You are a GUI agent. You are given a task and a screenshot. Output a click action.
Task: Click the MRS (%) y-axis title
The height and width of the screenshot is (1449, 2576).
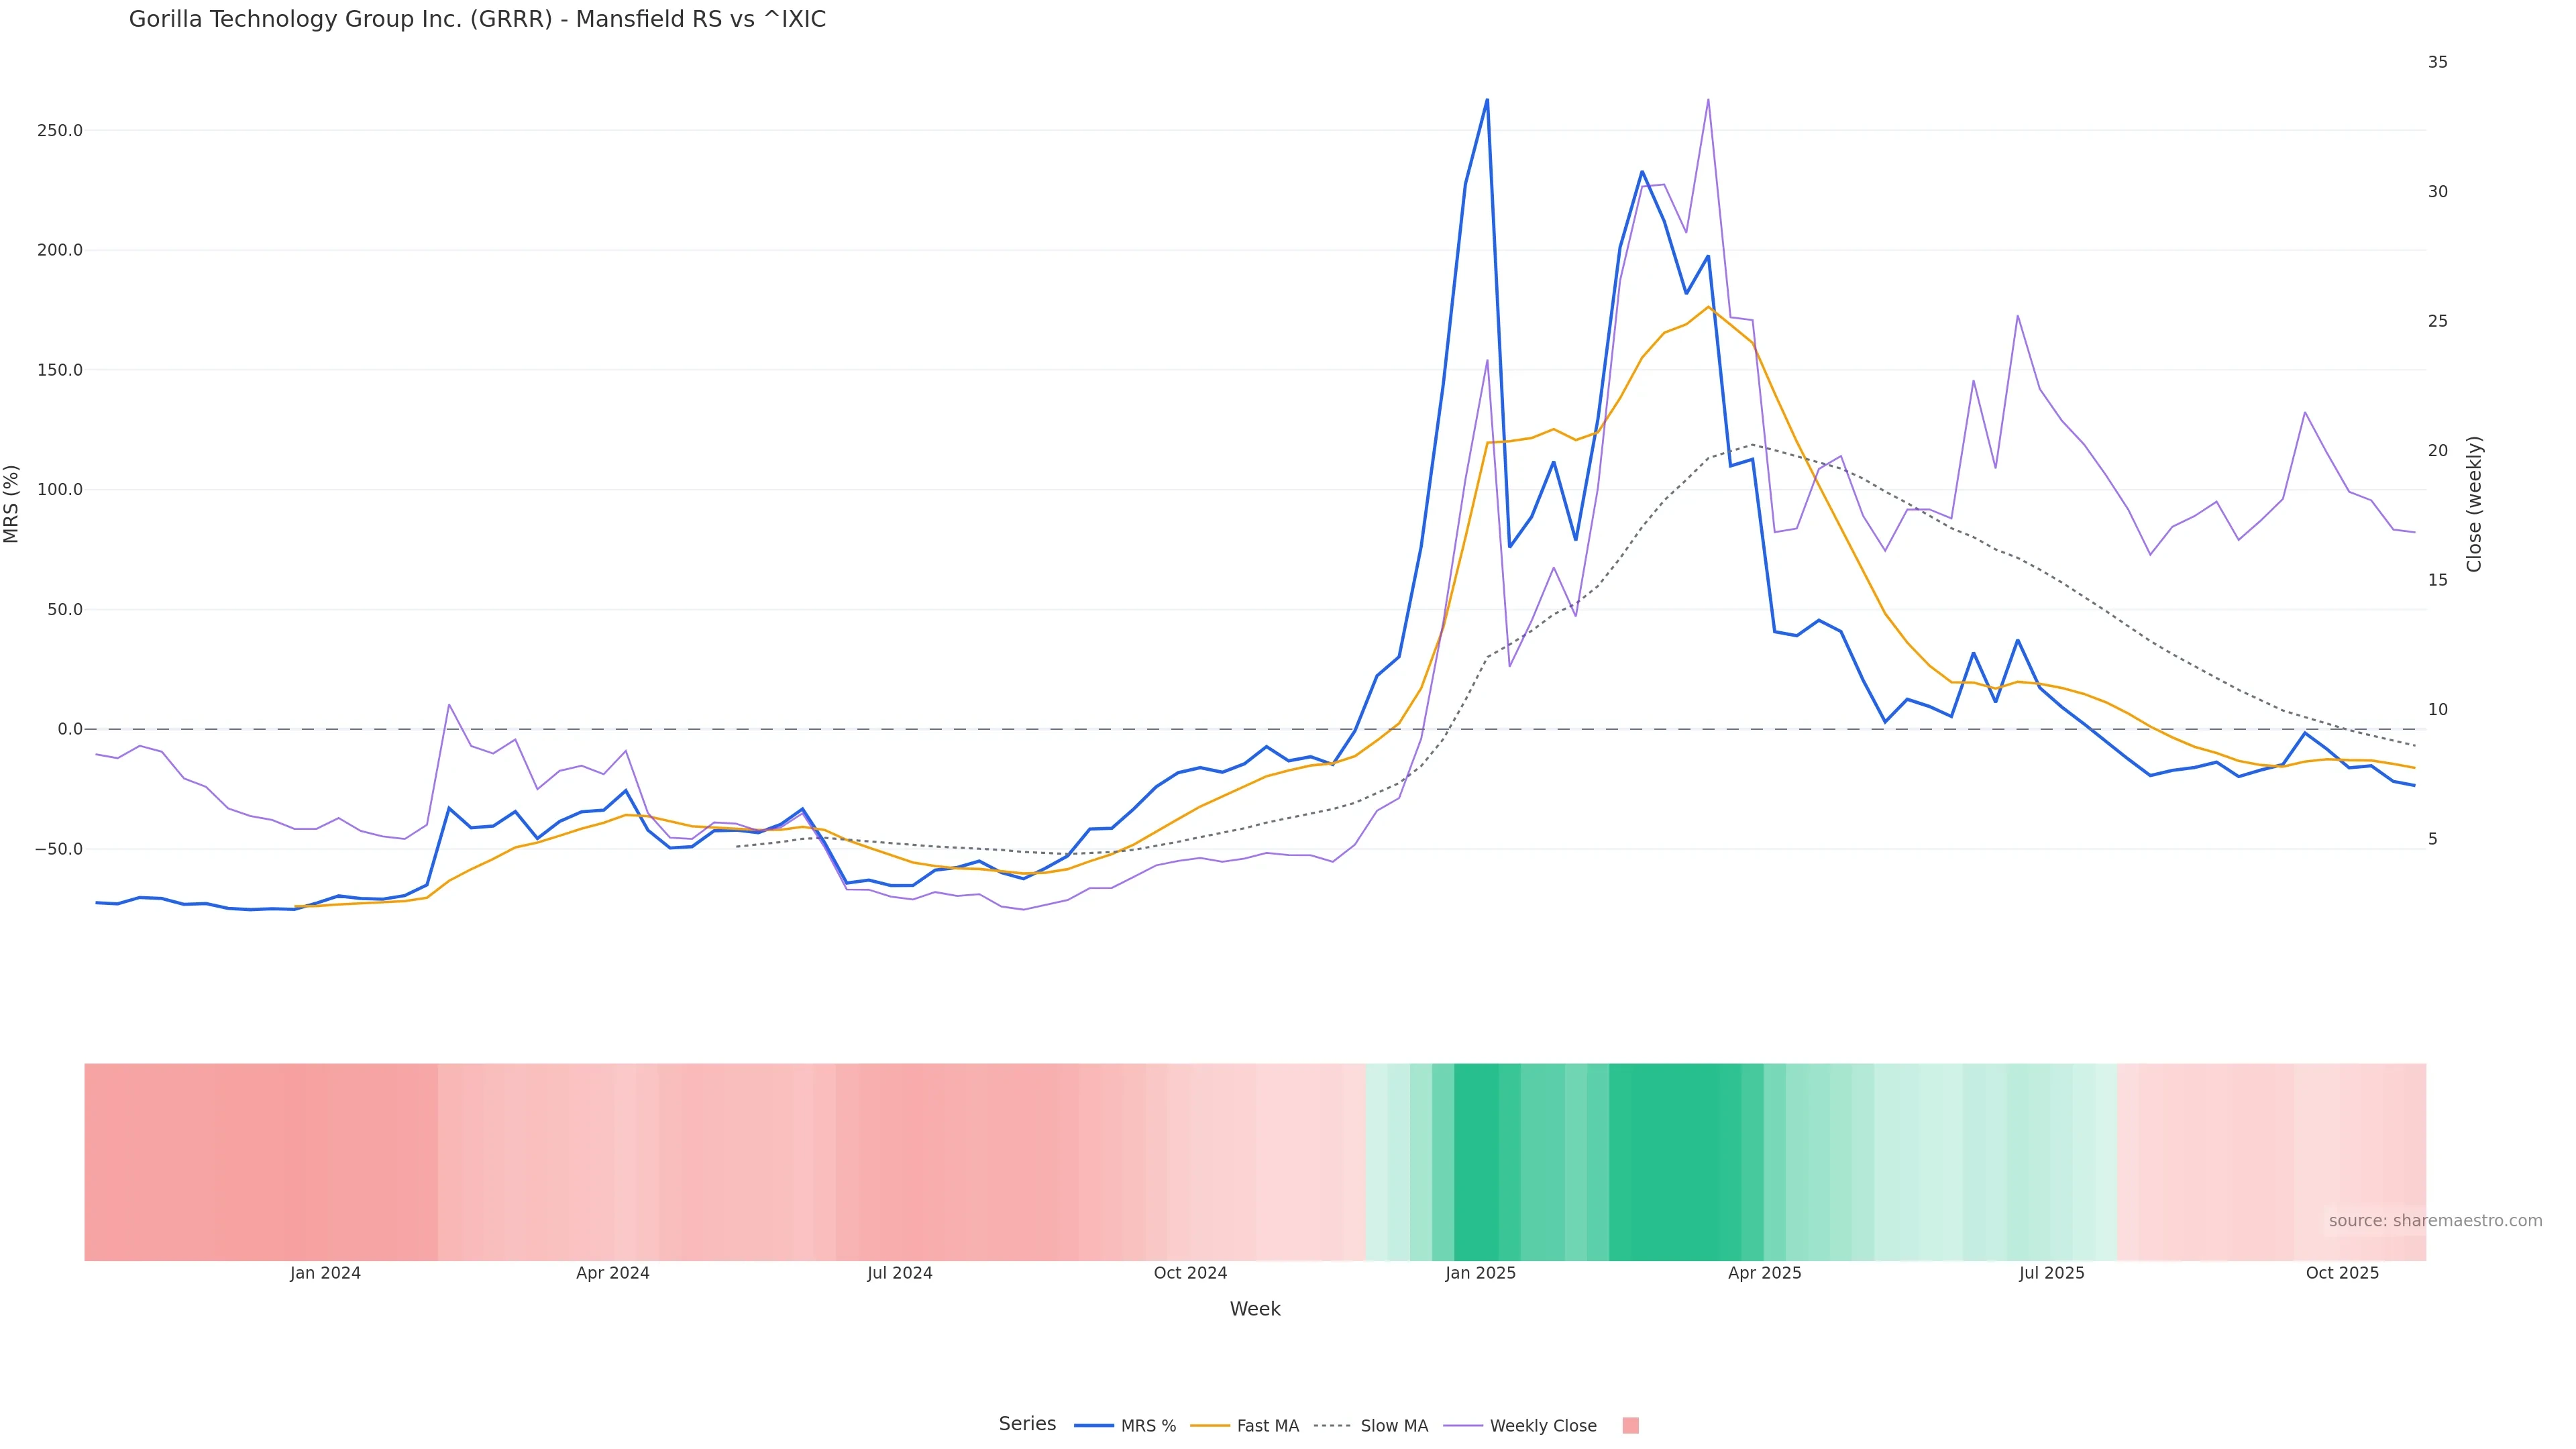(12, 504)
